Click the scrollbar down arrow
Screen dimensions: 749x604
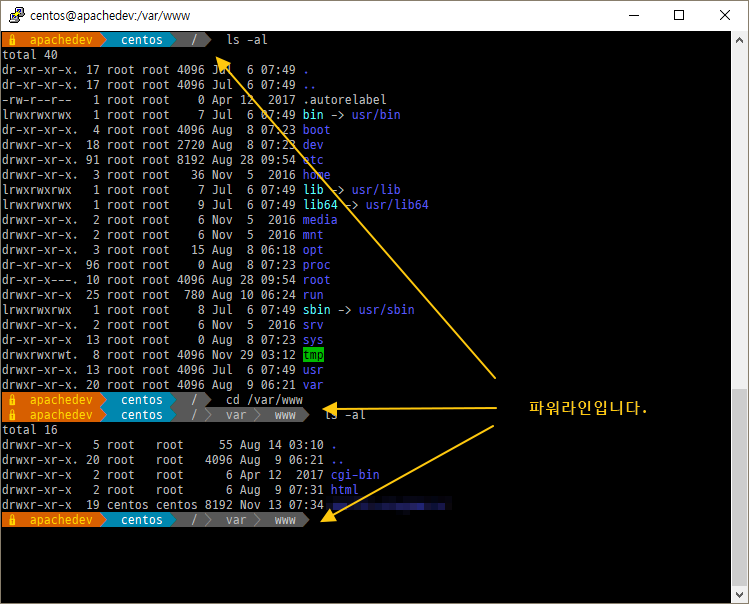(739, 595)
